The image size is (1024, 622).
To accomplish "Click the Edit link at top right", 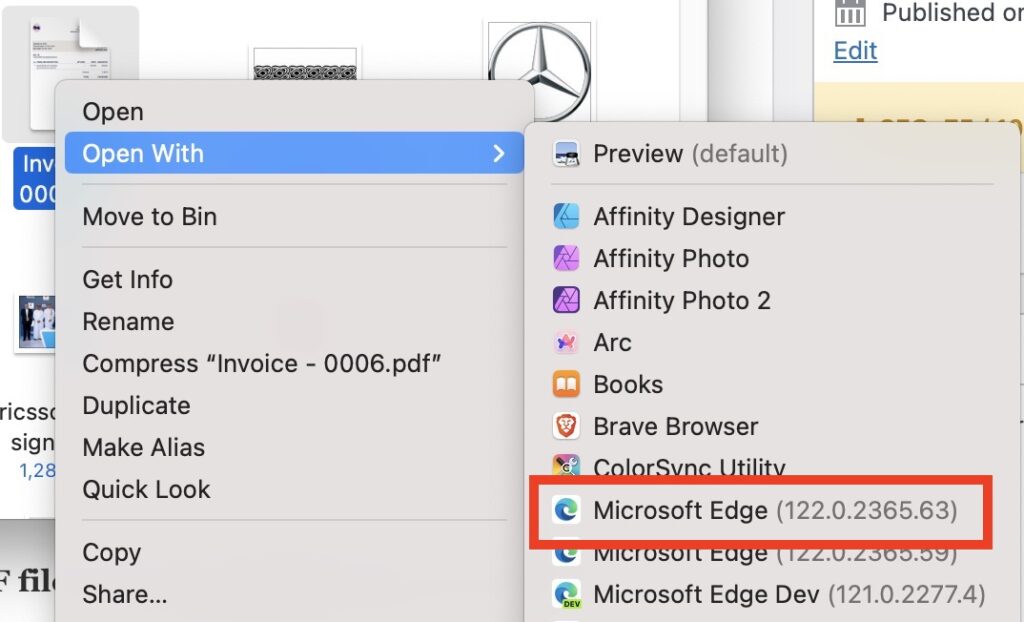I will click(x=855, y=50).
